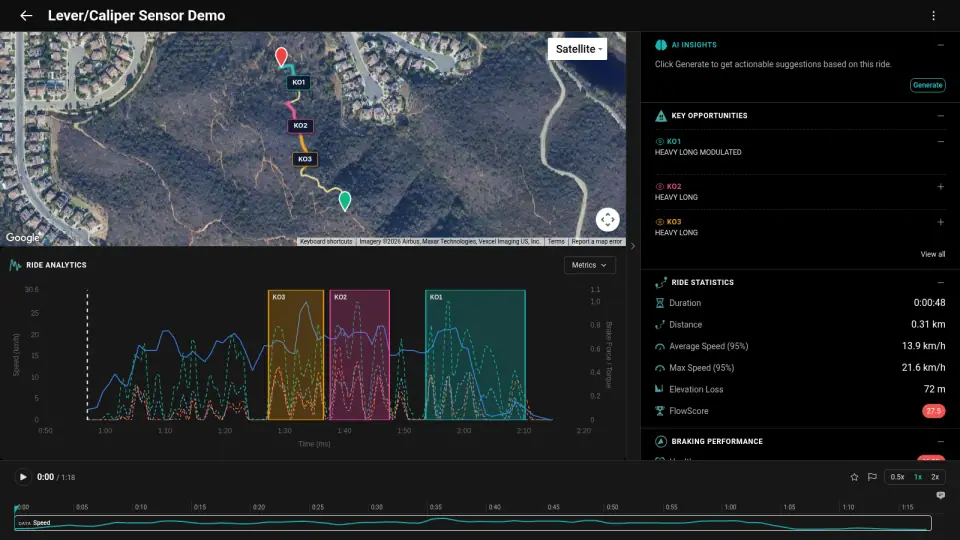The image size is (960, 540).
Task: Click Report a map error link
Action: [596, 242]
